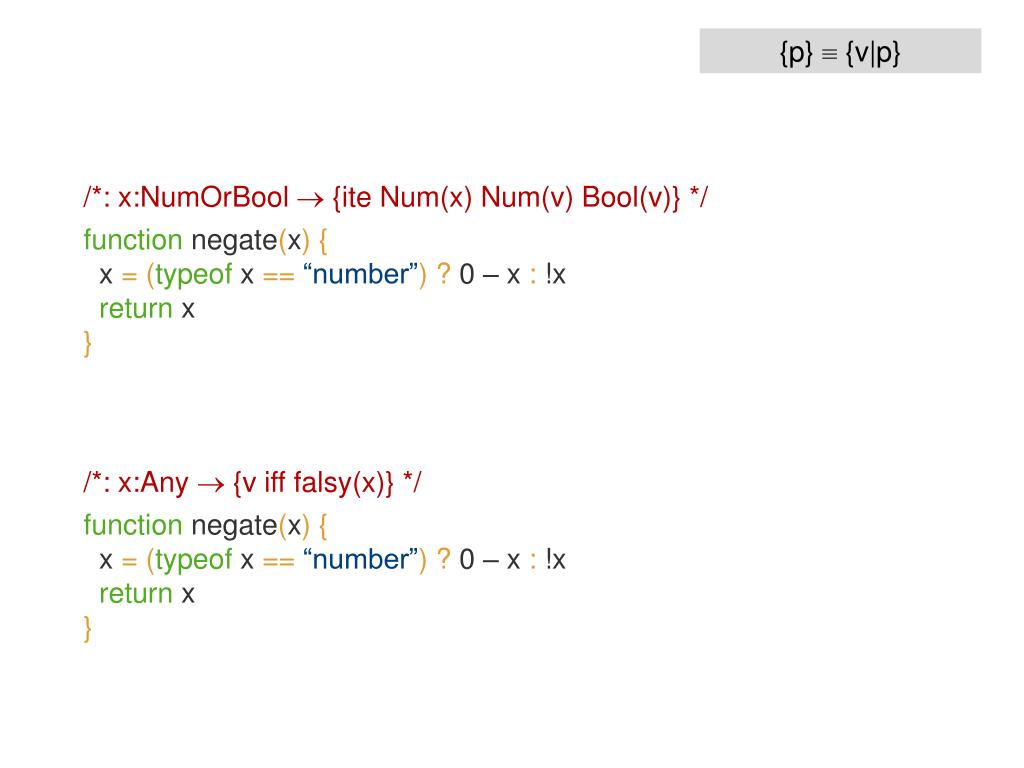Click the first "number" string literal
This screenshot has width=1024, height=768.
coord(360,274)
